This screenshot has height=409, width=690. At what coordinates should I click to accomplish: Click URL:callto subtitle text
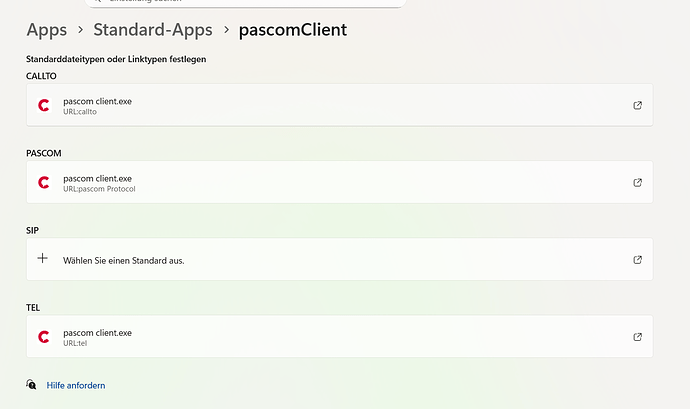tap(80, 112)
